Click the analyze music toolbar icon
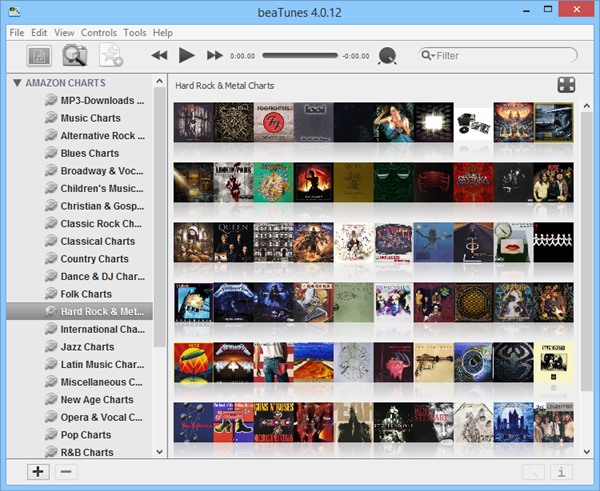600x491 pixels. [39, 56]
